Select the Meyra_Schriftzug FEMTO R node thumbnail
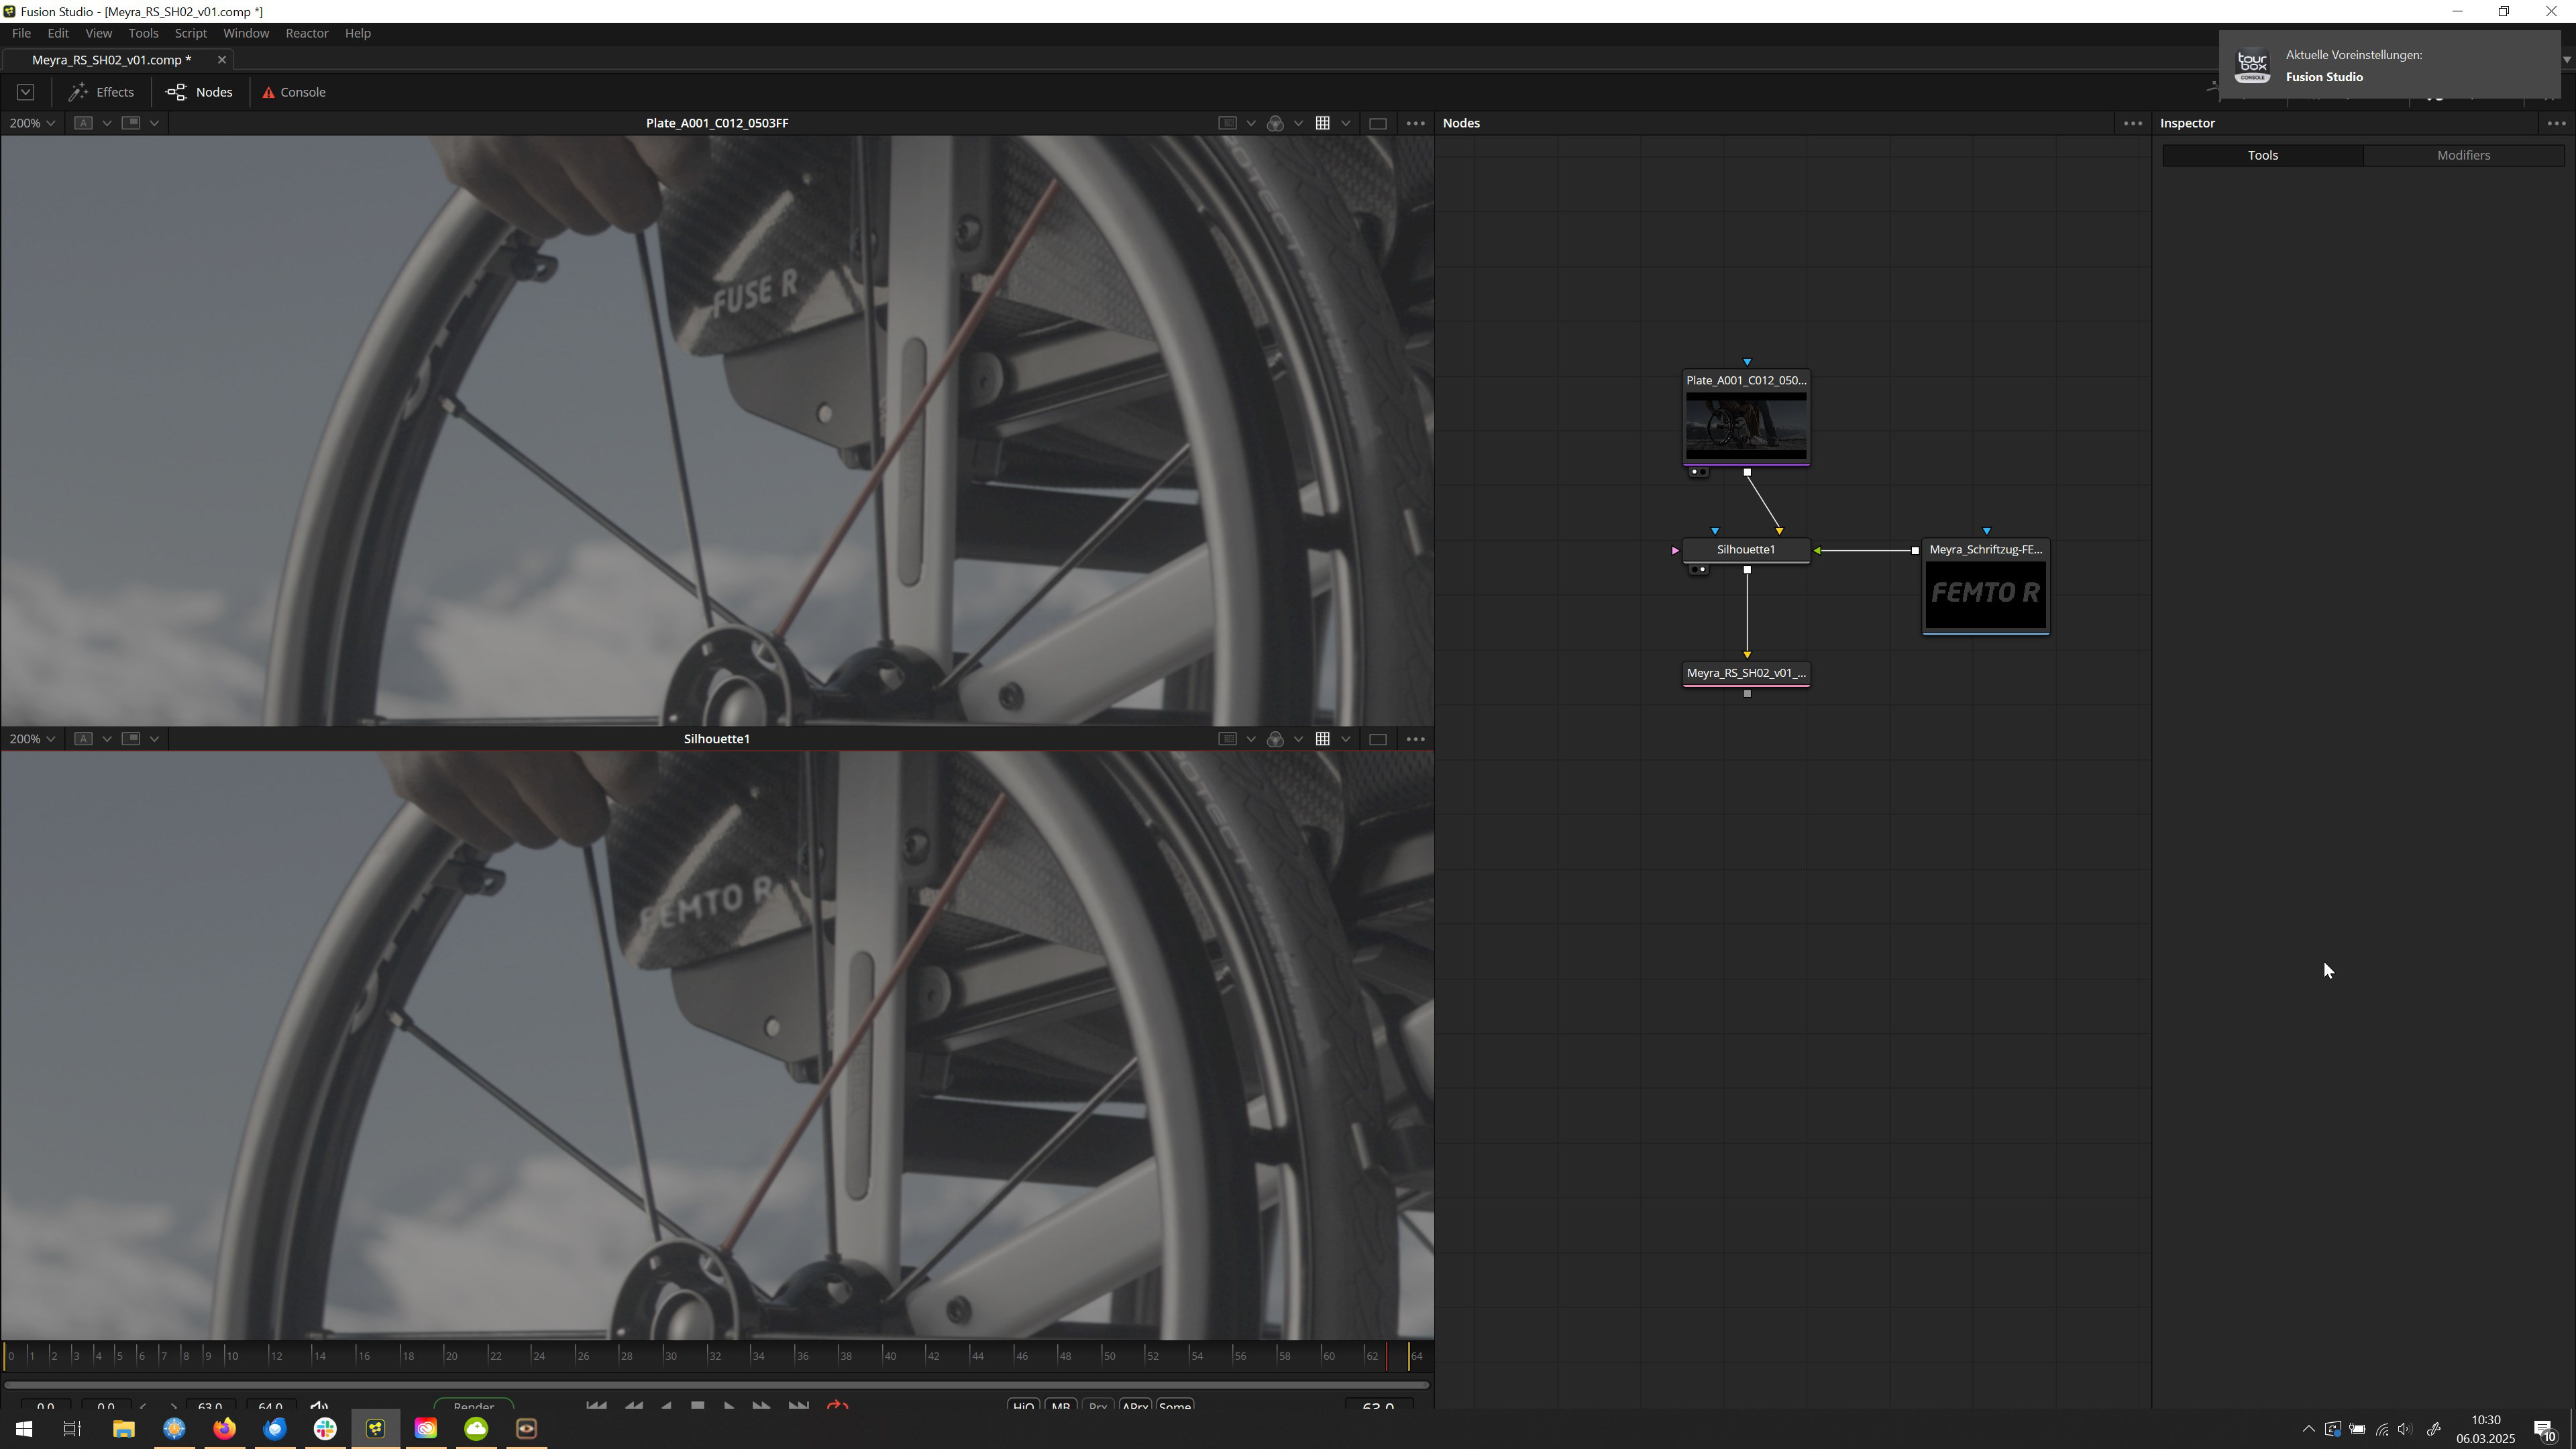The image size is (2576, 1449). coord(1985,593)
